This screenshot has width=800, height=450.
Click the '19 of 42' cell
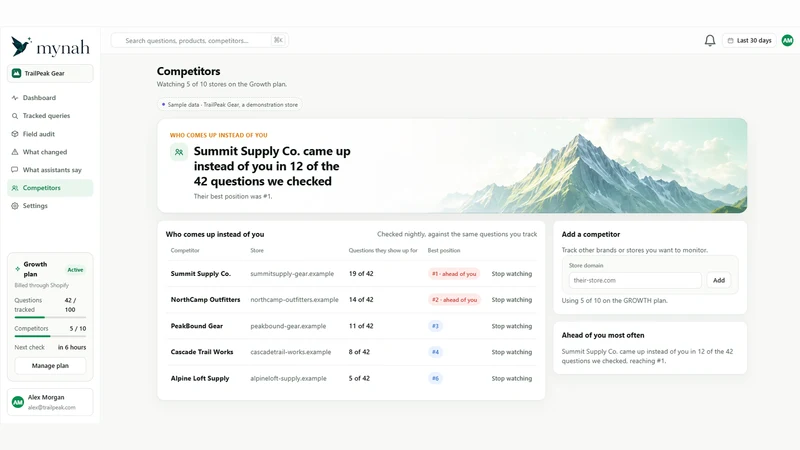point(361,274)
